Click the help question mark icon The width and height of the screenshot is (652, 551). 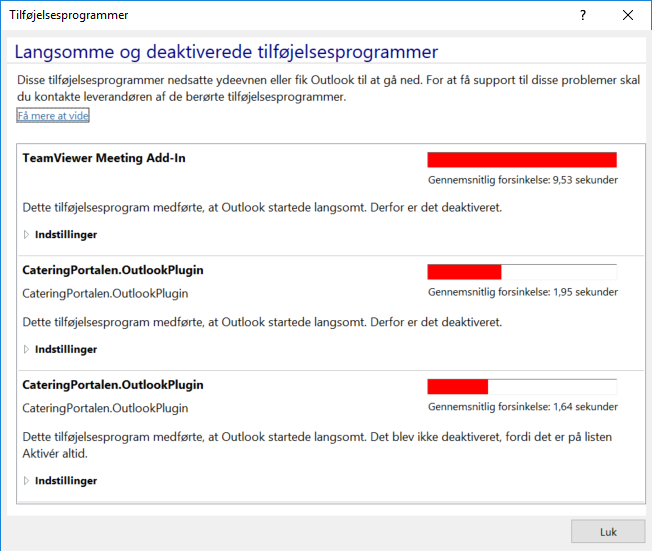pyautogui.click(x=583, y=15)
